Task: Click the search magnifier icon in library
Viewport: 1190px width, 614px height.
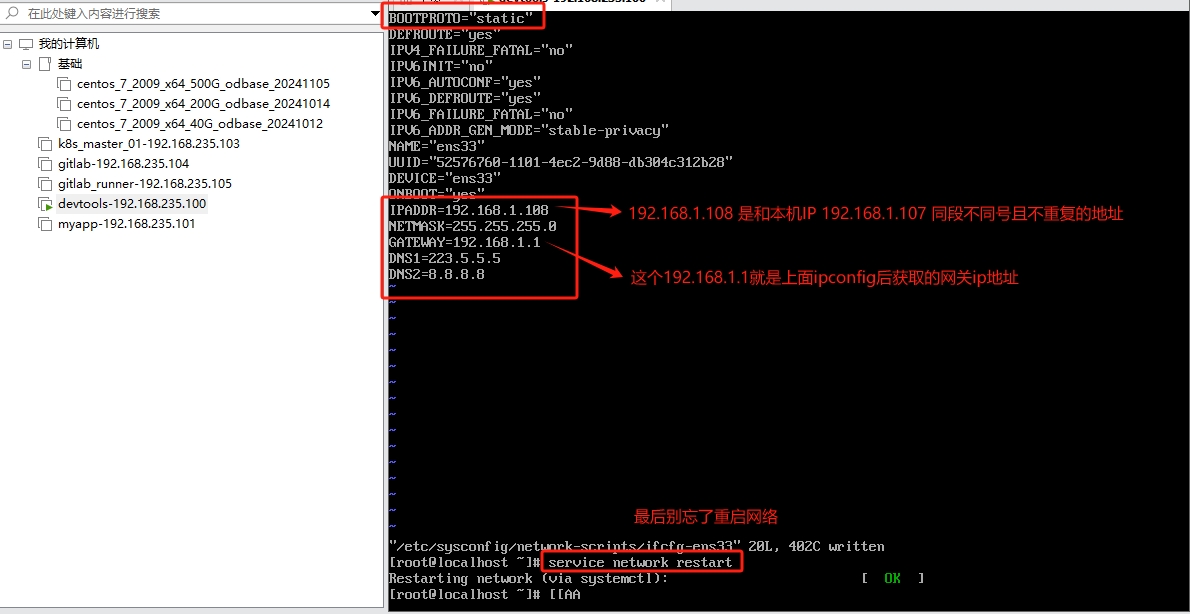Action: click(x=12, y=14)
